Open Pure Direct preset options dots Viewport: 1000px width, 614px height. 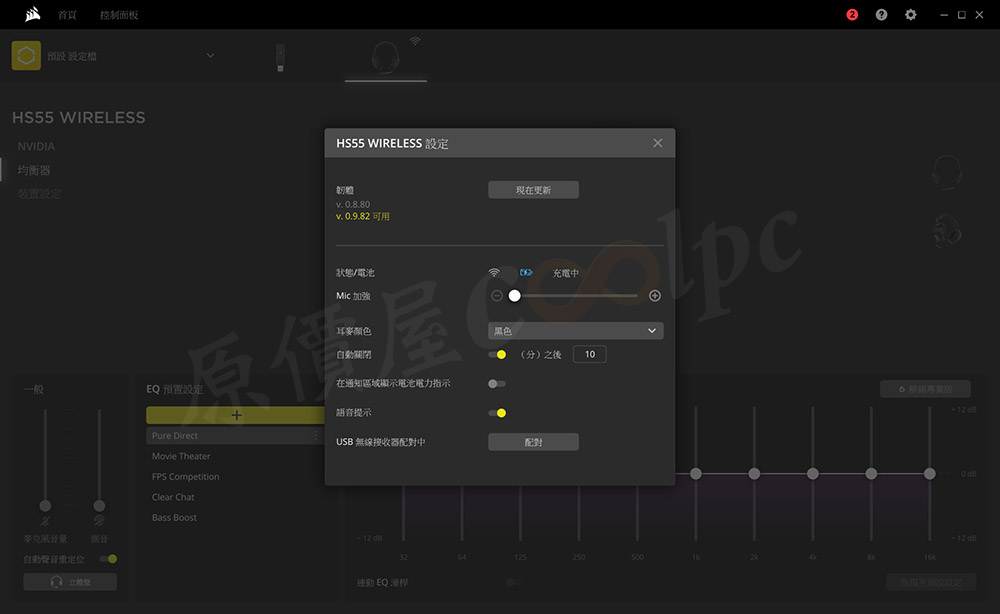pyautogui.click(x=316, y=435)
